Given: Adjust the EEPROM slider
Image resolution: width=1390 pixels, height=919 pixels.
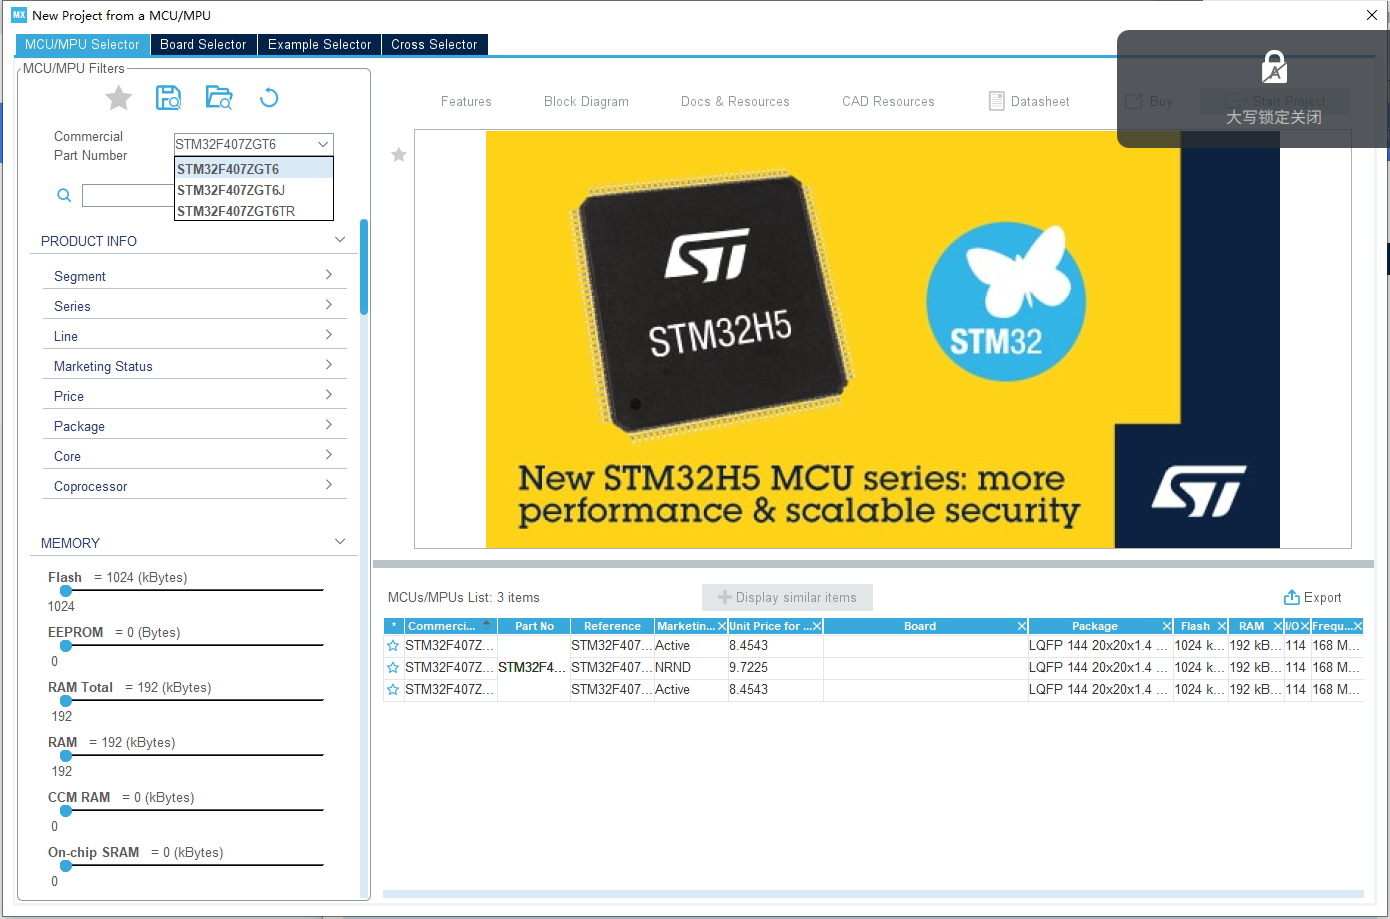Looking at the screenshot, I should pos(66,646).
